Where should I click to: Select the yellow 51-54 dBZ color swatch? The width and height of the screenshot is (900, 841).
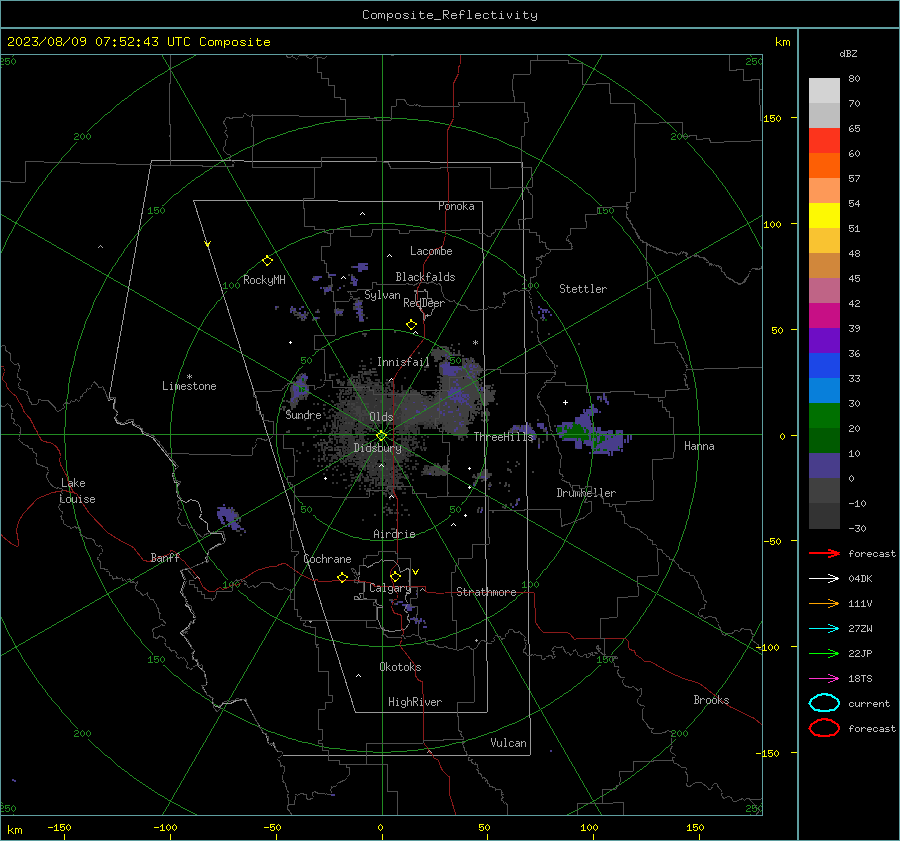click(x=824, y=216)
